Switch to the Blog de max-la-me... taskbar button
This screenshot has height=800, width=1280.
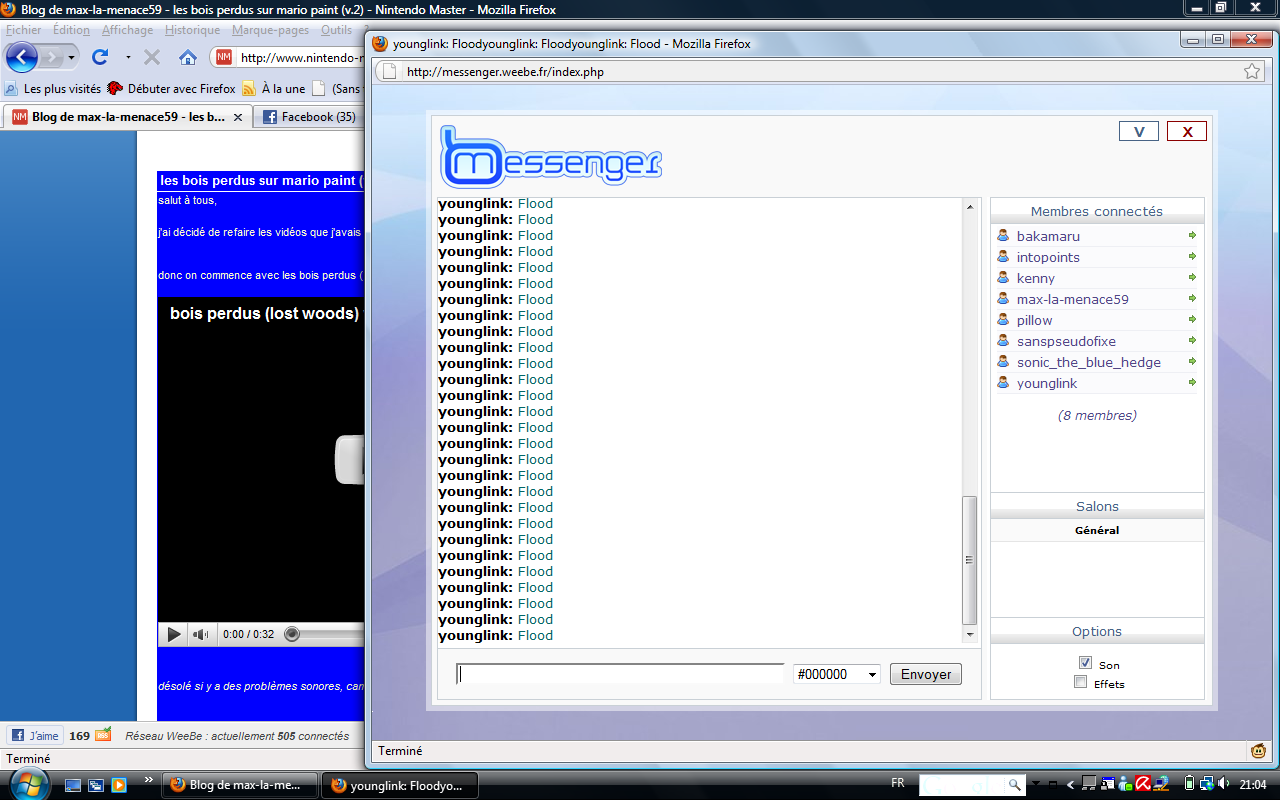[x=240, y=785]
